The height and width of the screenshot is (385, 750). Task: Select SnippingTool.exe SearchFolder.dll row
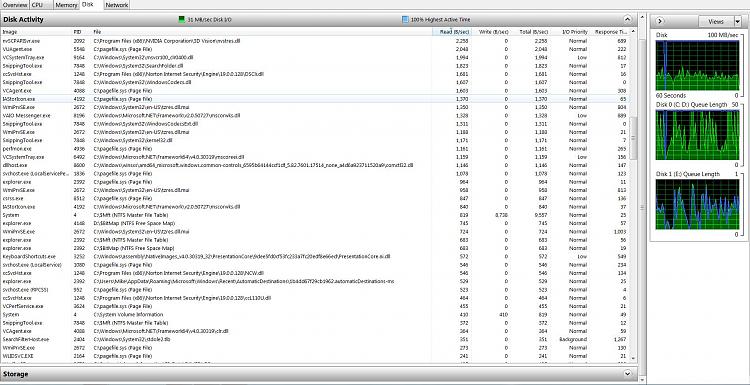(315, 66)
